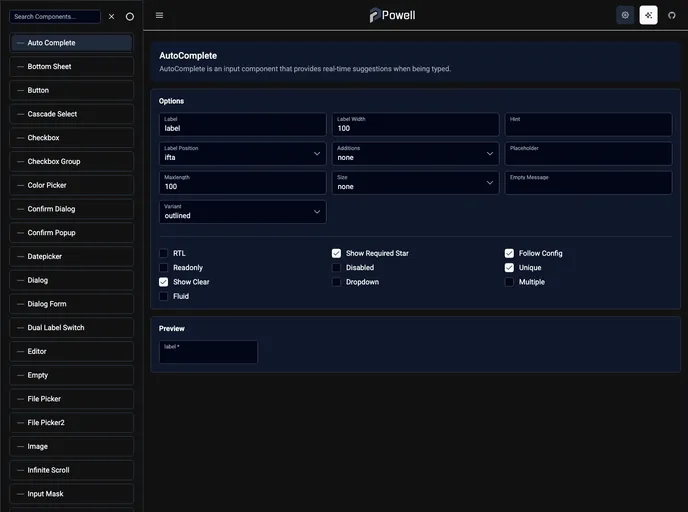Open Datepicker component page

(x=72, y=256)
